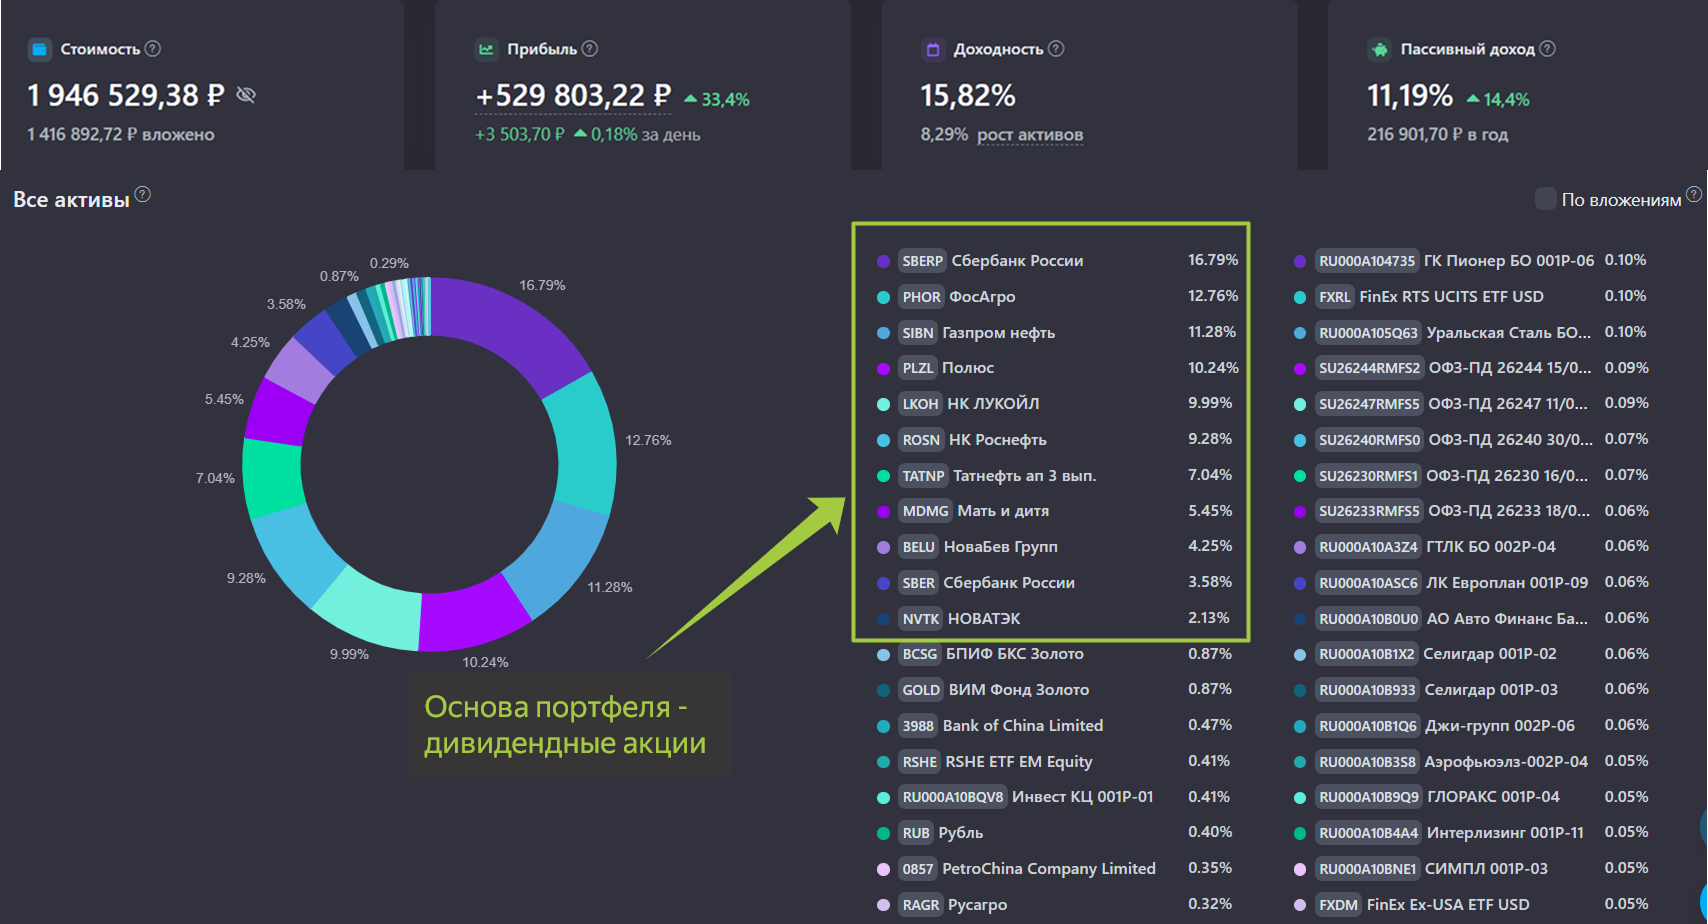Image resolution: width=1708 pixels, height=924 pixels.
Task: Open RU000A105Q63 Уральская Сталь row
Action: pos(1471,333)
